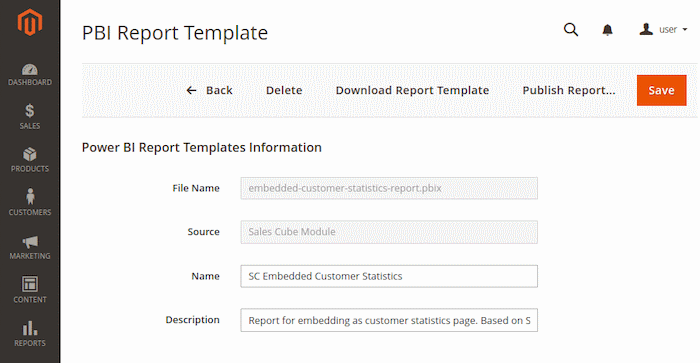Viewport: 700px width, 363px height.
Task: Open the Marketing sidebar menu
Action: tap(30, 248)
